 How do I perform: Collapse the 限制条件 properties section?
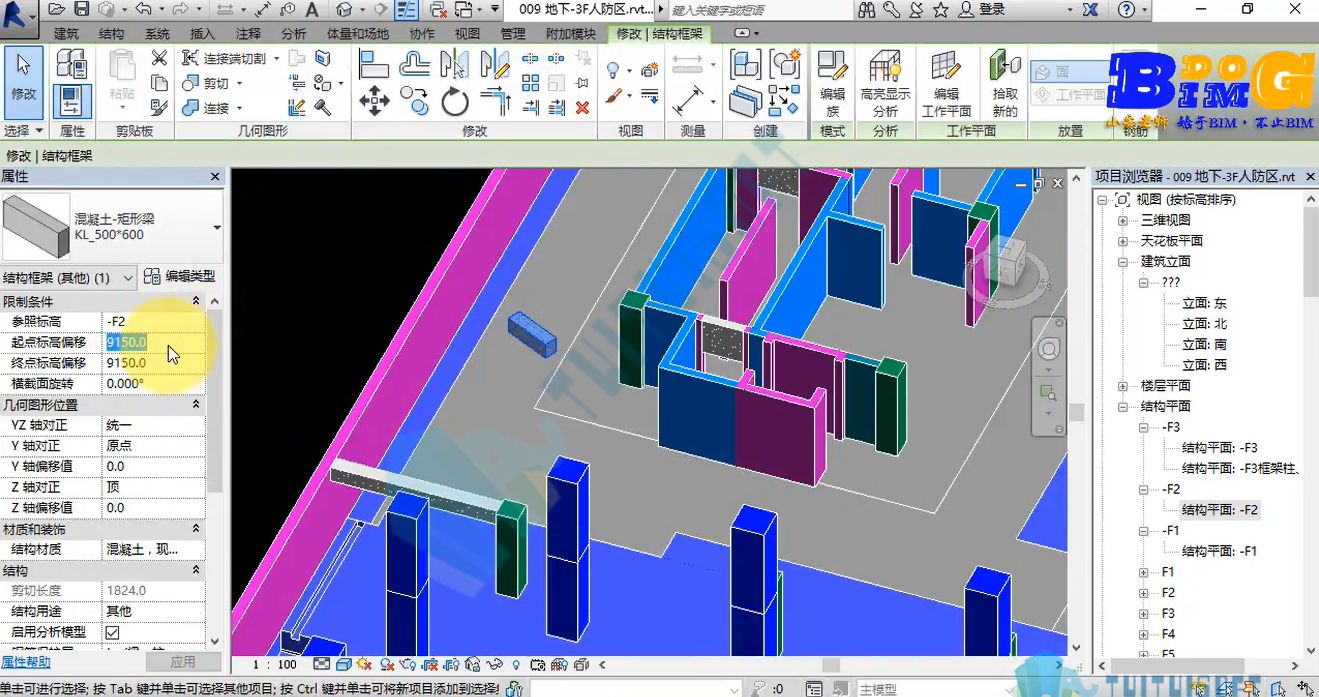click(196, 301)
